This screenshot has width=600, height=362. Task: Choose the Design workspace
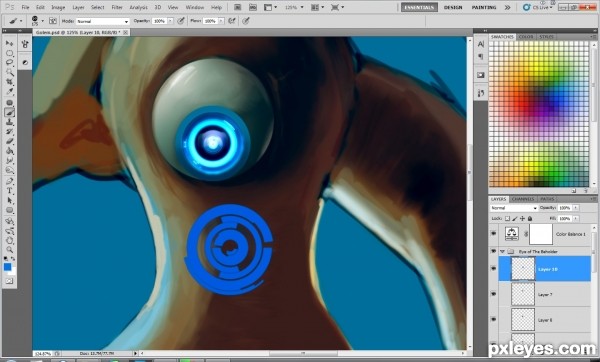coord(453,7)
